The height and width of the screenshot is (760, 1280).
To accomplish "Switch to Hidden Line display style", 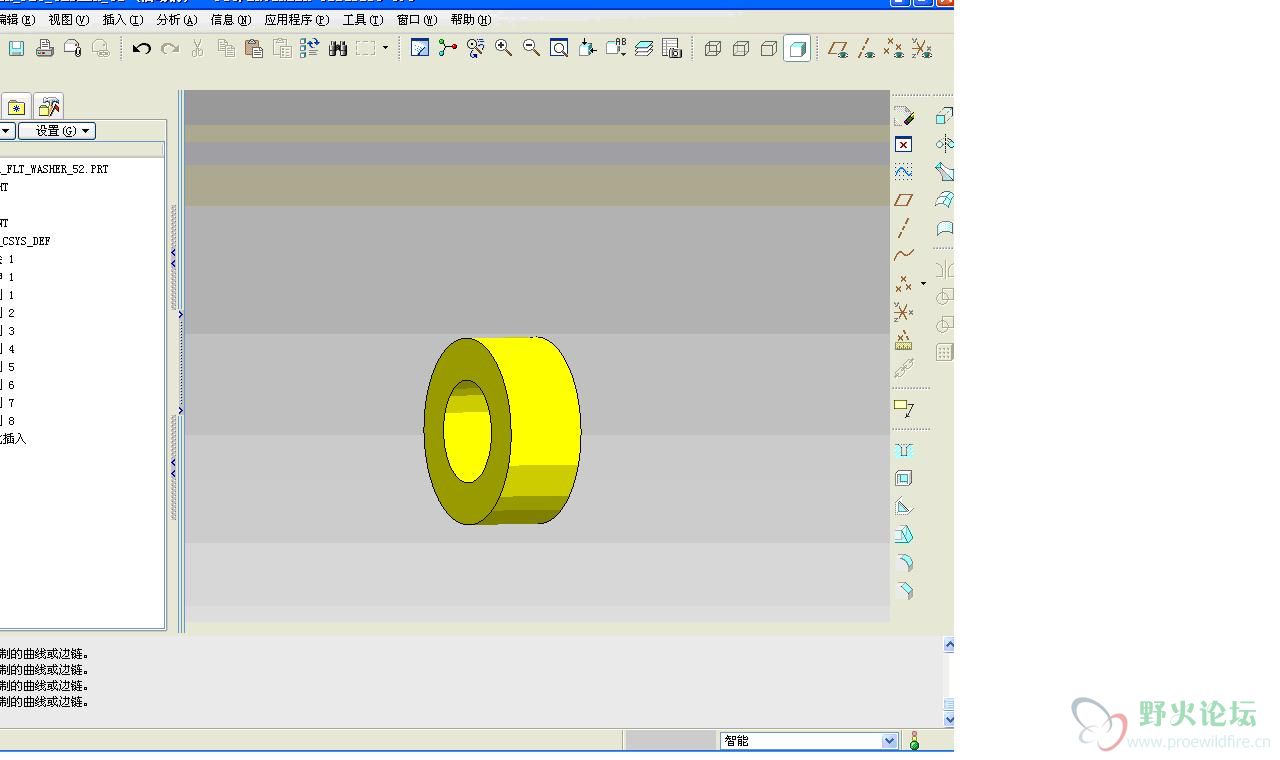I will pyautogui.click(x=741, y=48).
